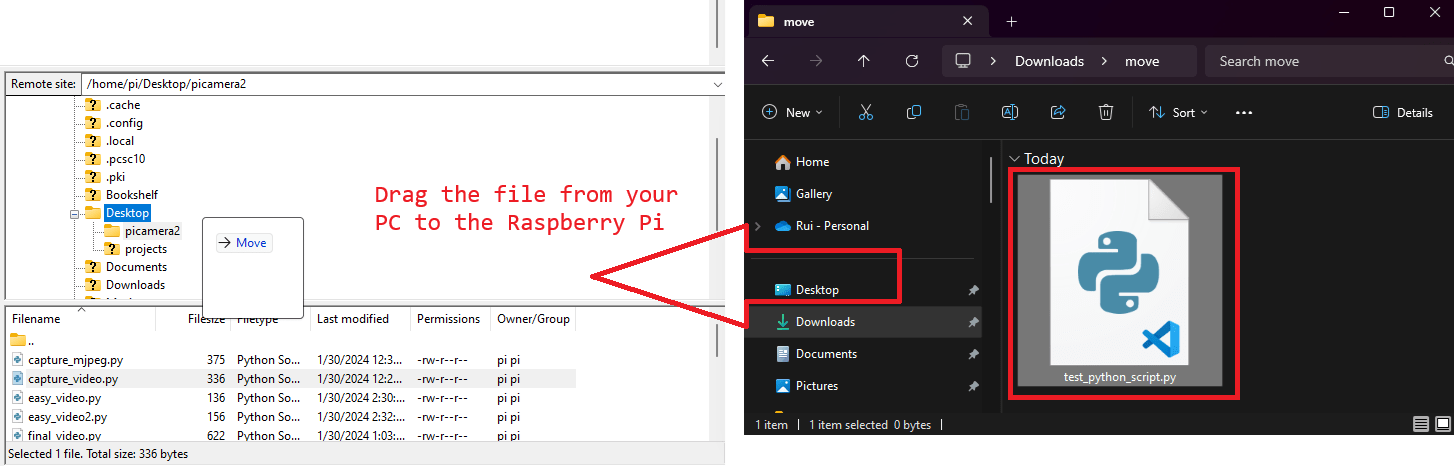1454x466 pixels.
Task: Sort remote files by Owner/Group column
Action: [x=533, y=319]
